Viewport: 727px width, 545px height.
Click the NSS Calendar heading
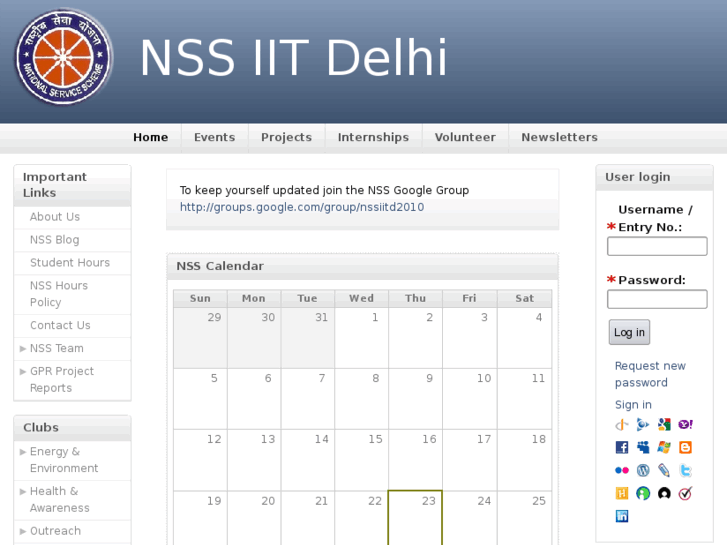coord(220,266)
